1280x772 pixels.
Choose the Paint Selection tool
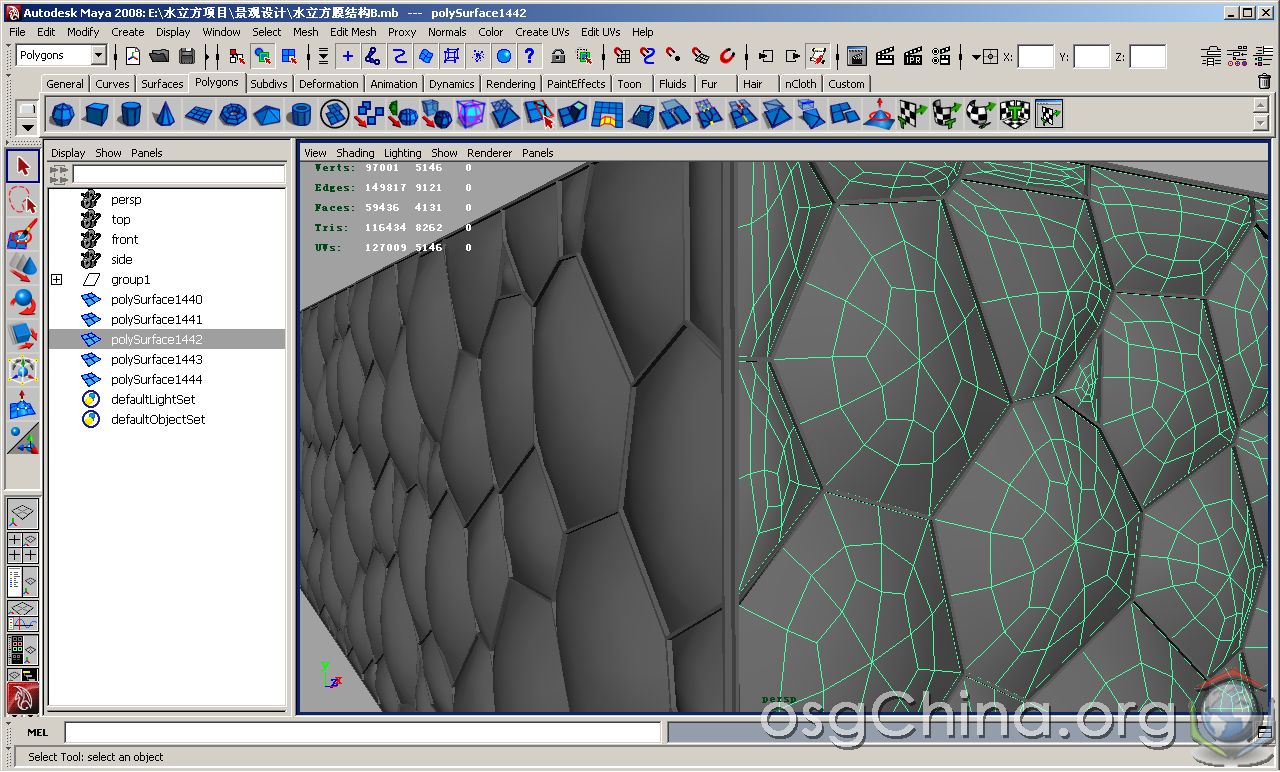click(x=23, y=235)
